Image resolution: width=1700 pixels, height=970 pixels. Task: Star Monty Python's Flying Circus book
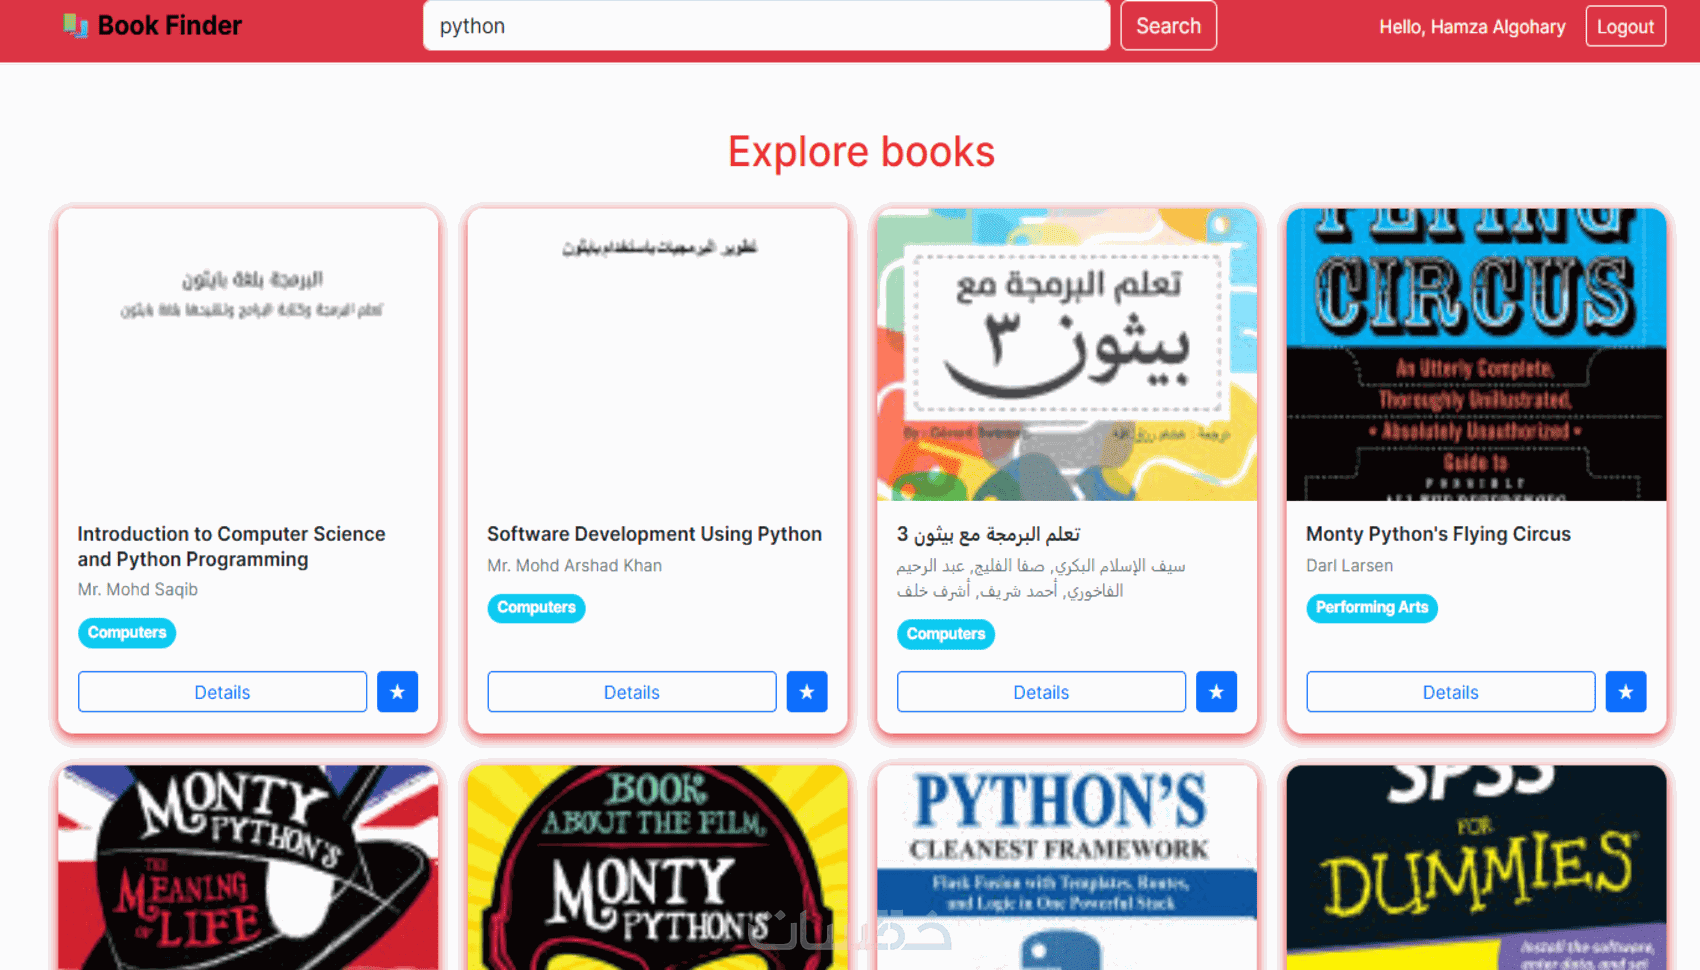(1626, 692)
